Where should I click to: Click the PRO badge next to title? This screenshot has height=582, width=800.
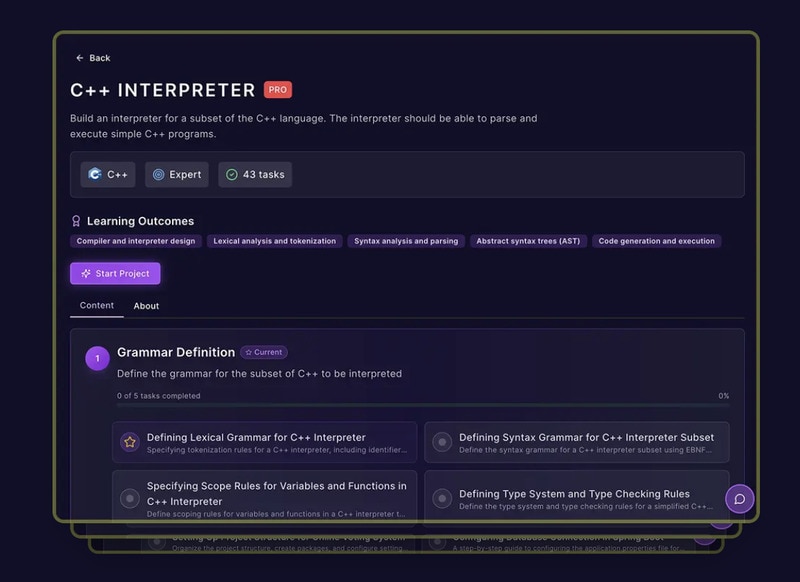click(x=278, y=90)
